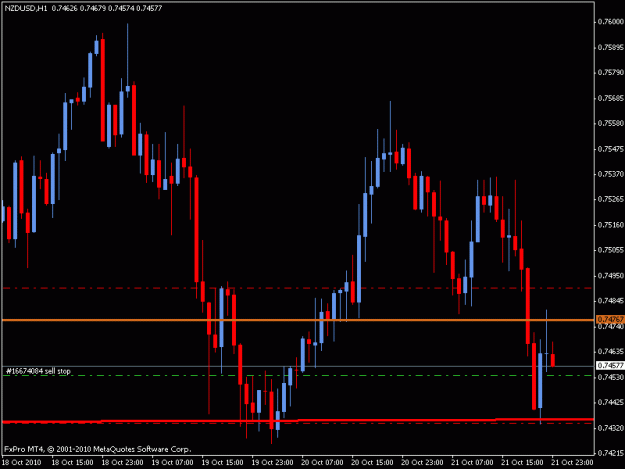Click the 19 Oct 07:00 time label
Viewport: 625px width, 469px height.
(173, 463)
